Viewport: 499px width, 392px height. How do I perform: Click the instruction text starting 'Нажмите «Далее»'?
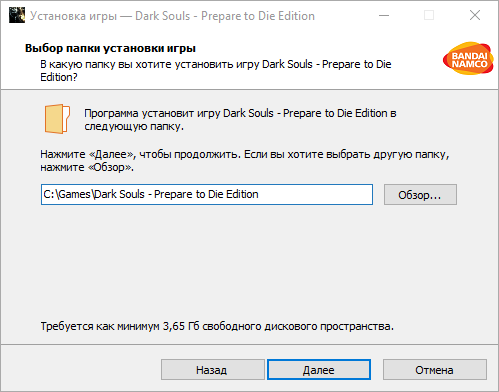pos(245,161)
